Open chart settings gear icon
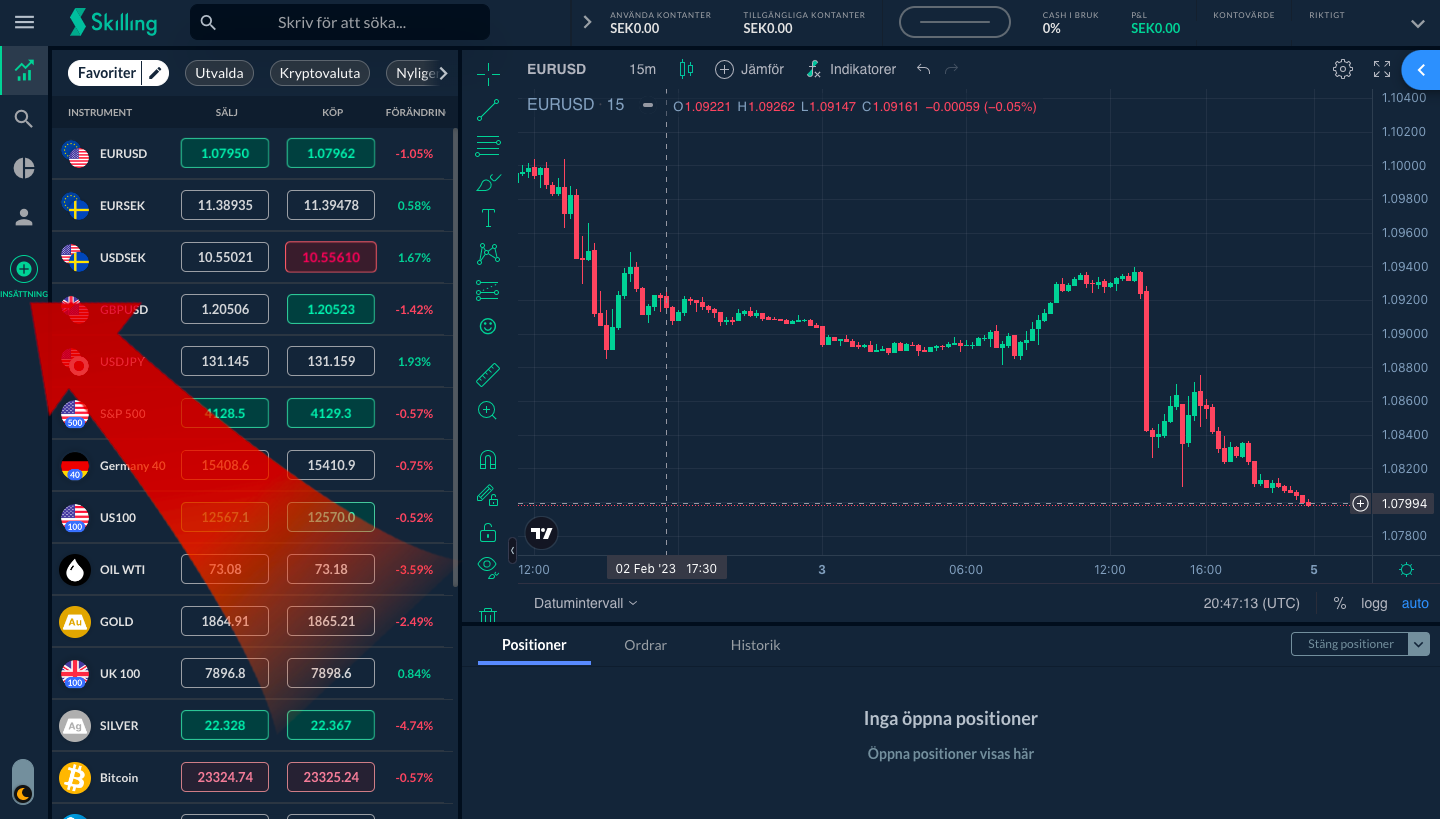The width and height of the screenshot is (1440, 819). click(1343, 69)
